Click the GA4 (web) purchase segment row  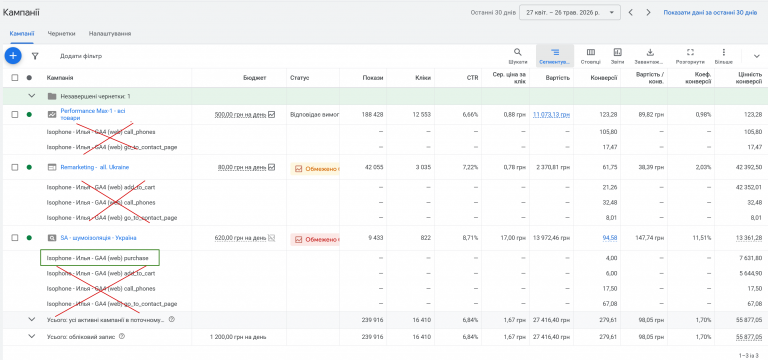tap(100, 258)
